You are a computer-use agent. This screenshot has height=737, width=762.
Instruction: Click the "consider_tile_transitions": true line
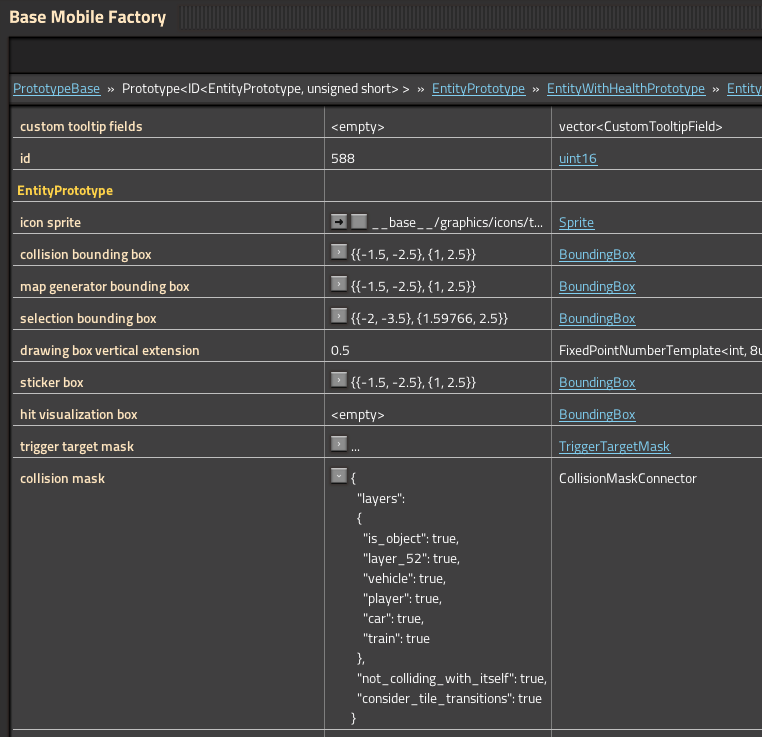(x=450, y=699)
